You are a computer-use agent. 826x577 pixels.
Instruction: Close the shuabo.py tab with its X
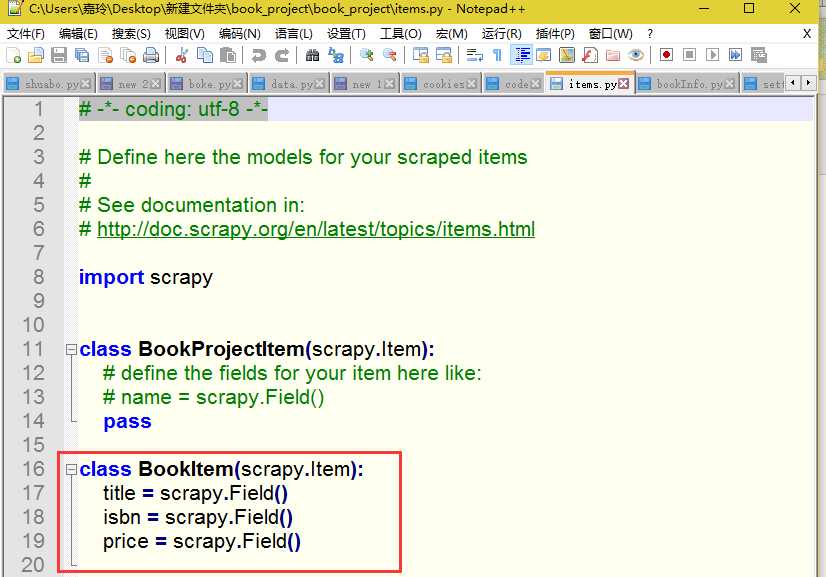point(86,84)
